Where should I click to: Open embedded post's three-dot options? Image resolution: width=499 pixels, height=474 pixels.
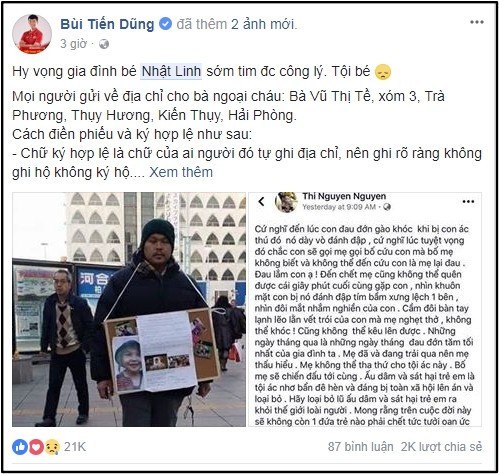point(468,201)
